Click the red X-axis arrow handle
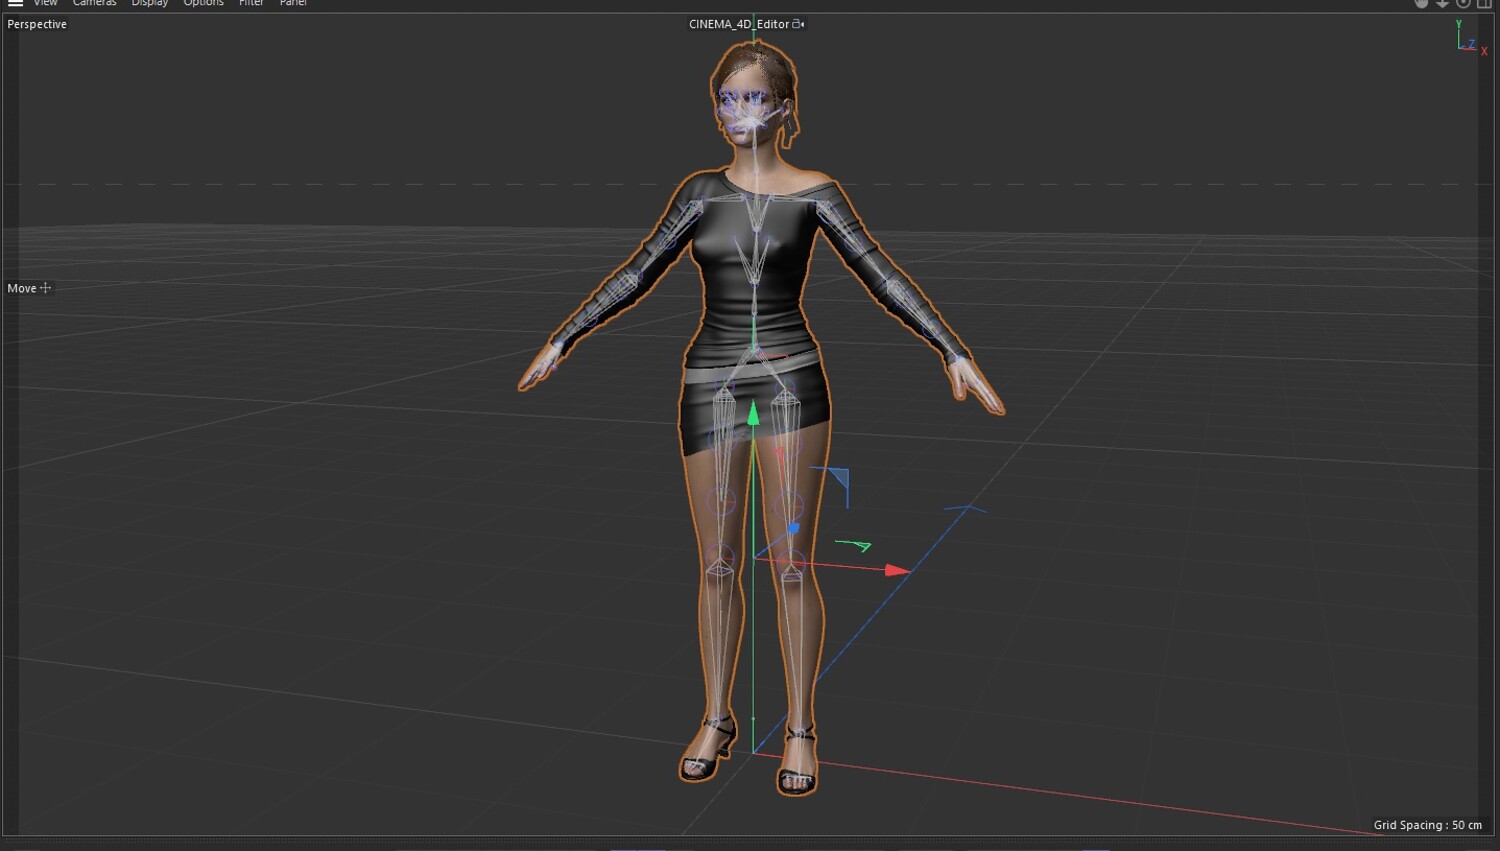1500x851 pixels. 898,570
